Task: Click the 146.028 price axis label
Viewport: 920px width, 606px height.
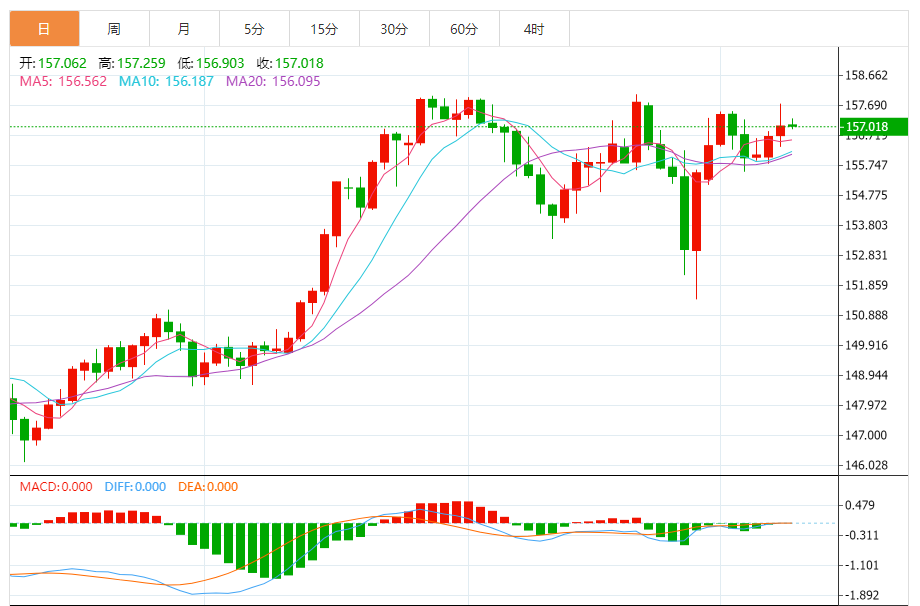Action: click(x=866, y=465)
